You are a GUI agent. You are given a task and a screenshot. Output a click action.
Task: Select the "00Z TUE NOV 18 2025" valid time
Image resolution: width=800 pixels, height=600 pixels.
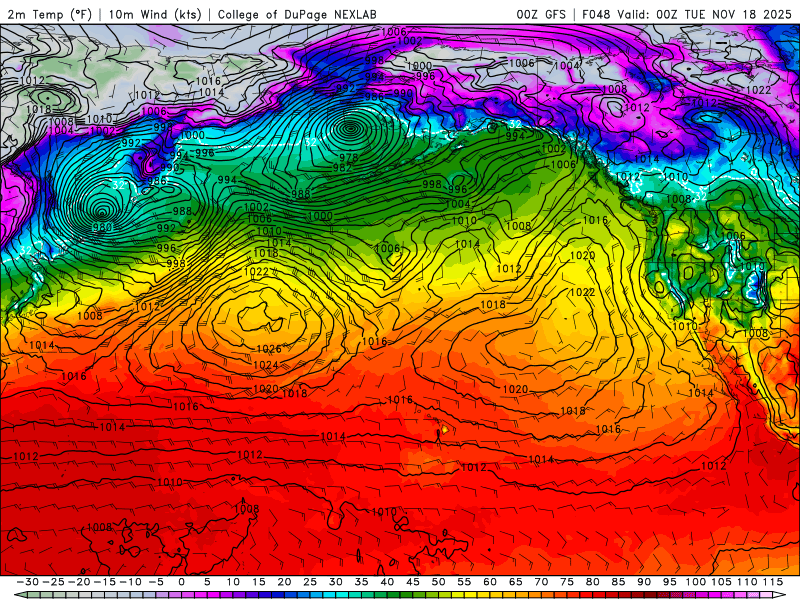click(723, 14)
